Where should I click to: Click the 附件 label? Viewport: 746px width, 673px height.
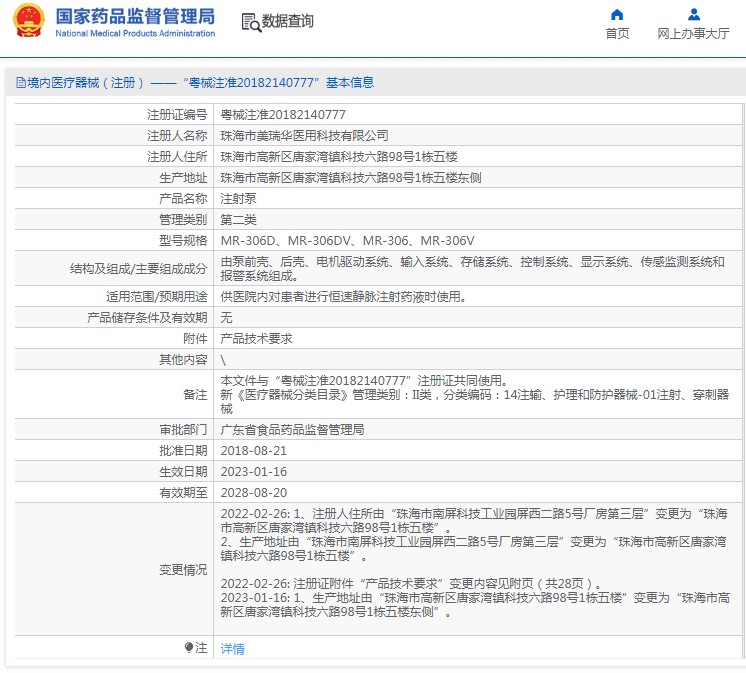195,339
